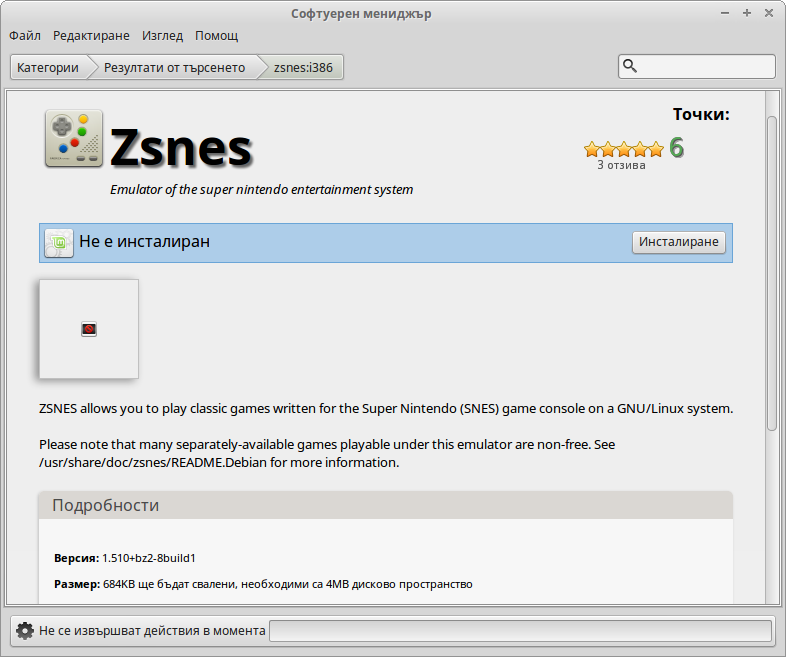Open the Помощ menu
This screenshot has height=657, width=786.
click(x=217, y=36)
